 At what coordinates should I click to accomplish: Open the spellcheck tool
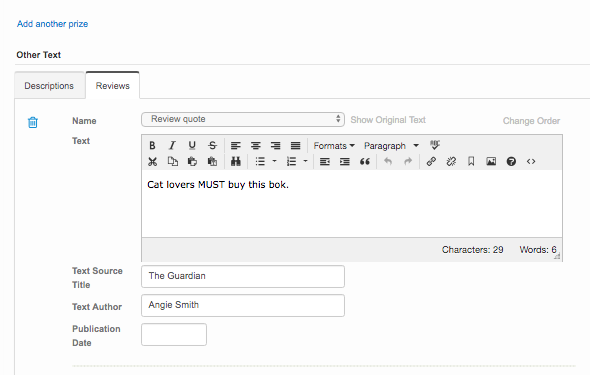435,145
